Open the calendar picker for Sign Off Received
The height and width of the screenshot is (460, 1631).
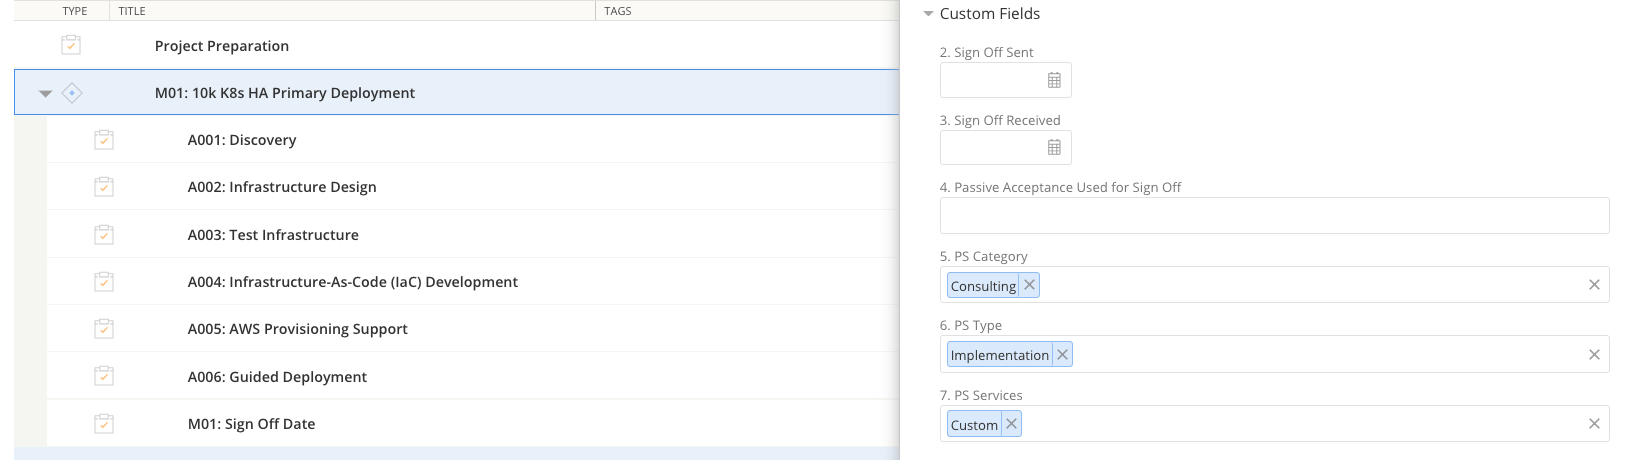coord(1054,148)
